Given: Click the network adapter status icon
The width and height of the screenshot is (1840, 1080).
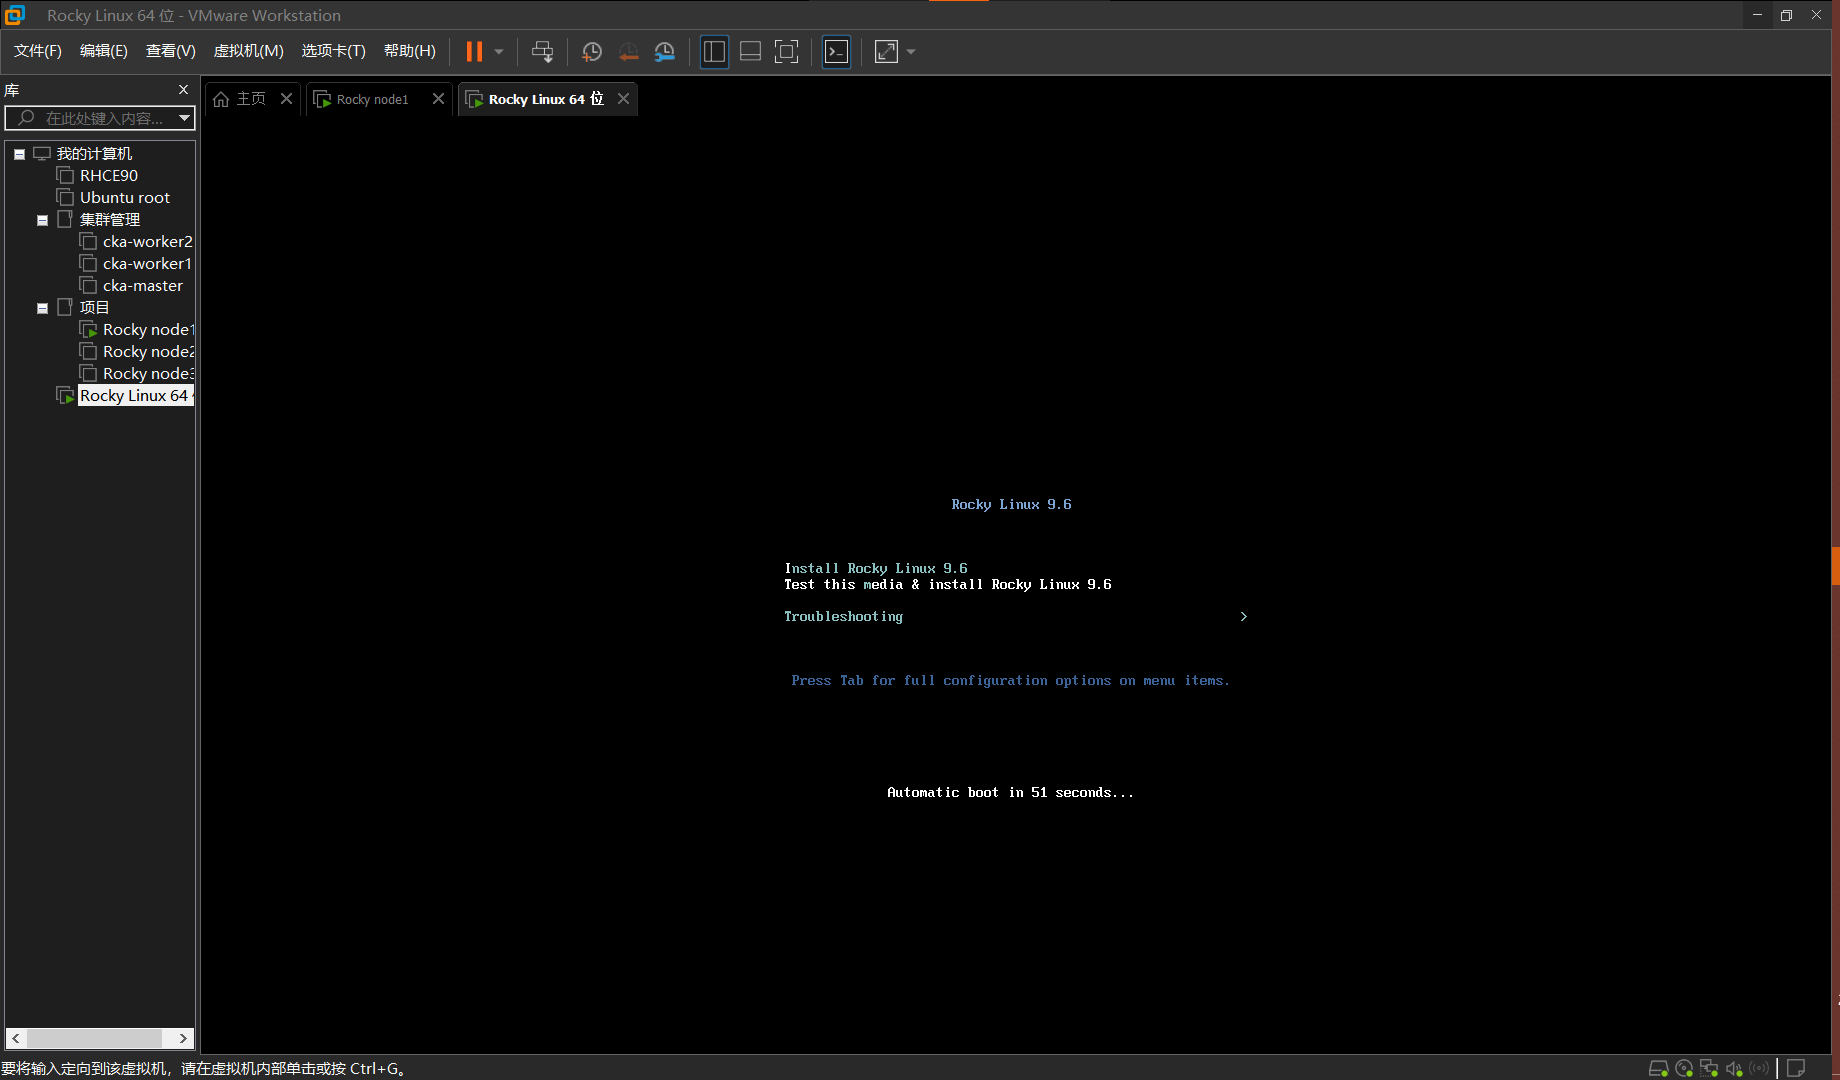Looking at the screenshot, I should (1709, 1068).
